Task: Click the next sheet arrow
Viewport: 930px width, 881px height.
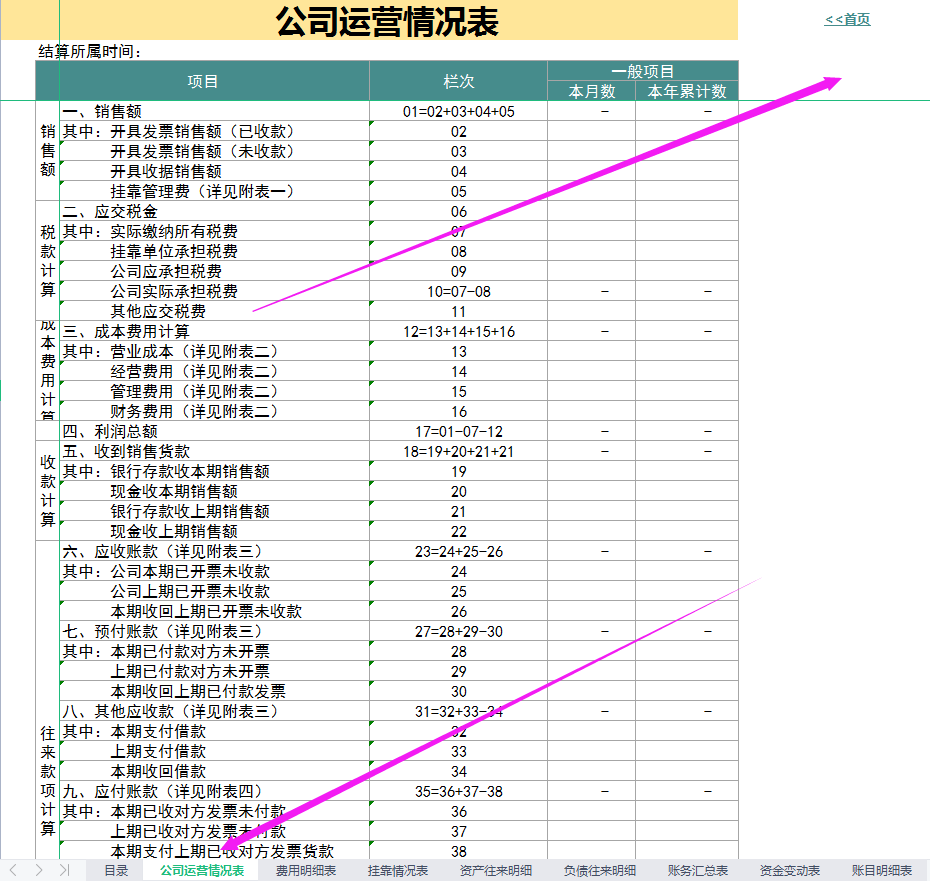Action: pos(39,870)
